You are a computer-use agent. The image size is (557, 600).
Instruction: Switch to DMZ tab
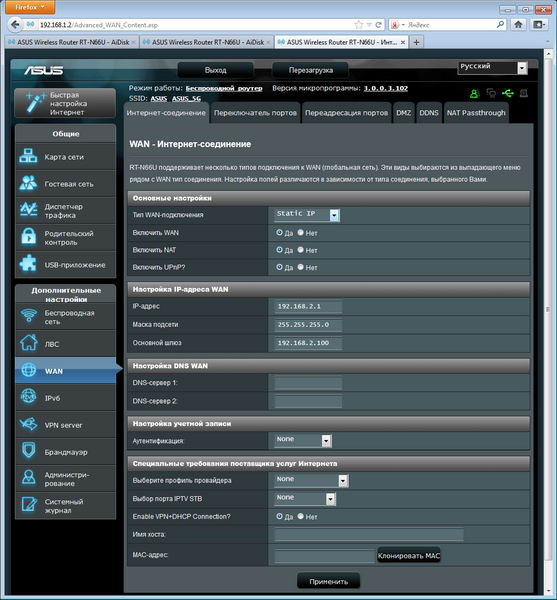(x=404, y=113)
